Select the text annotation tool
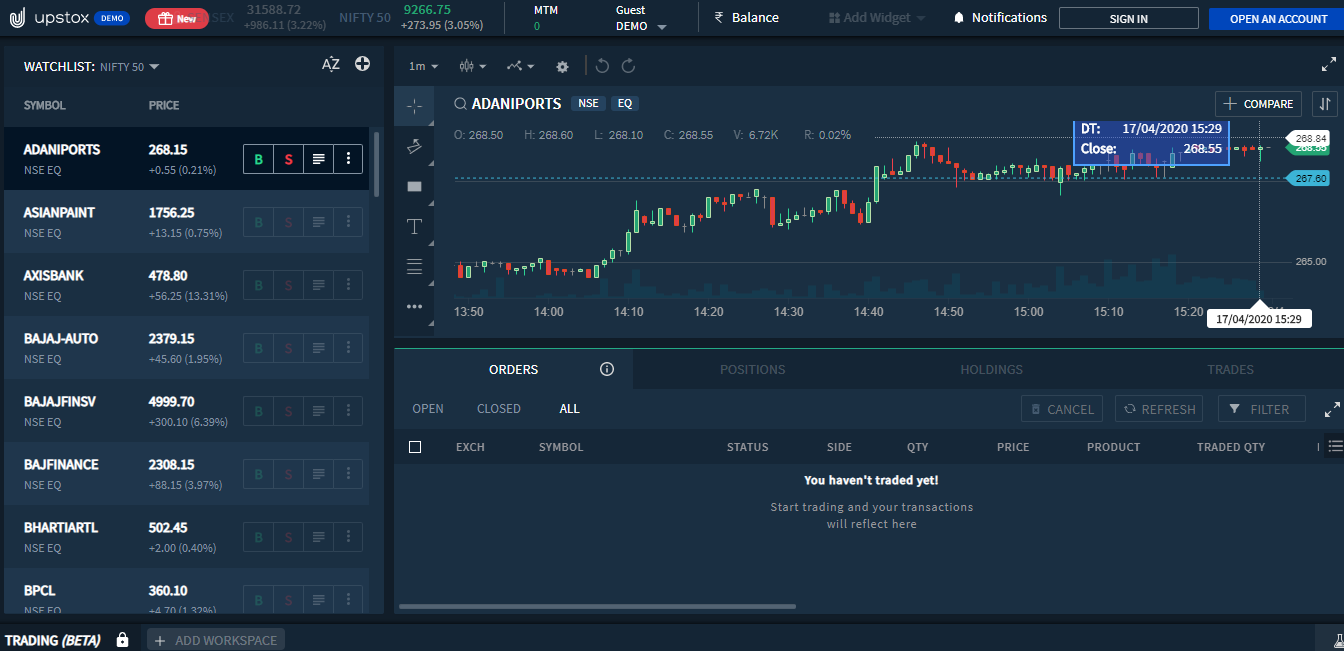This screenshot has width=1344, height=651. (x=415, y=226)
